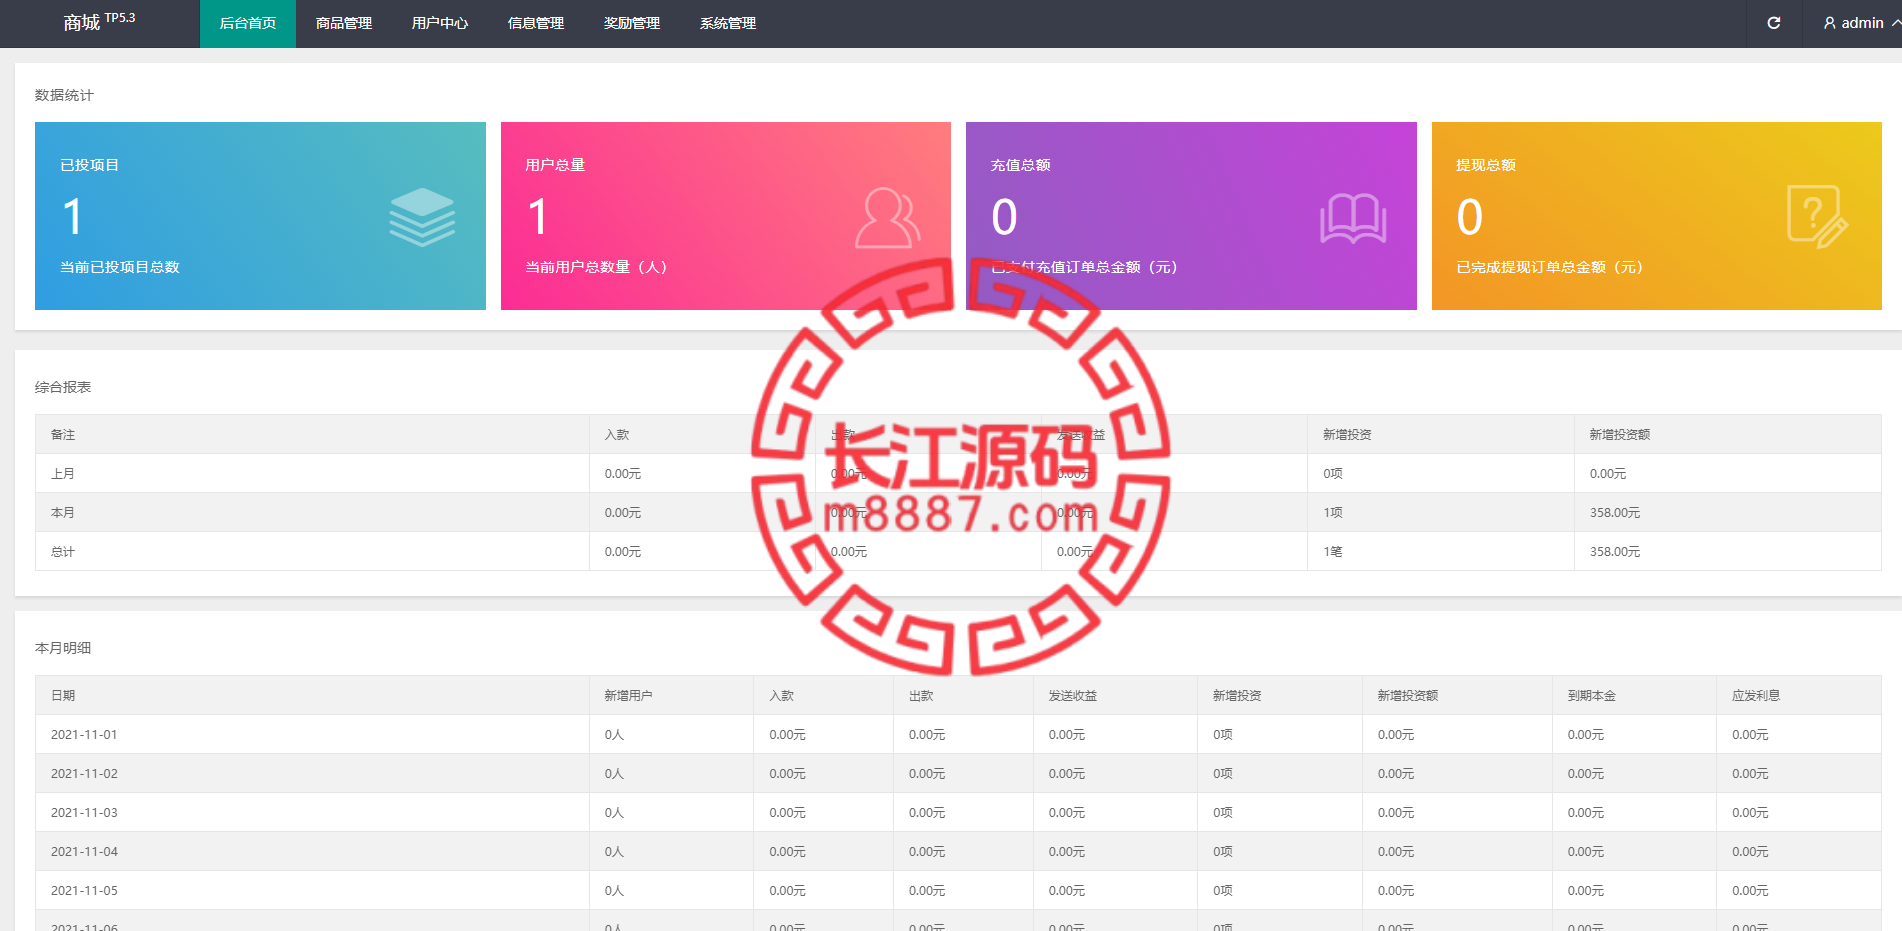Open 信息管理 menu
This screenshot has height=931, width=1902.
[x=536, y=23]
